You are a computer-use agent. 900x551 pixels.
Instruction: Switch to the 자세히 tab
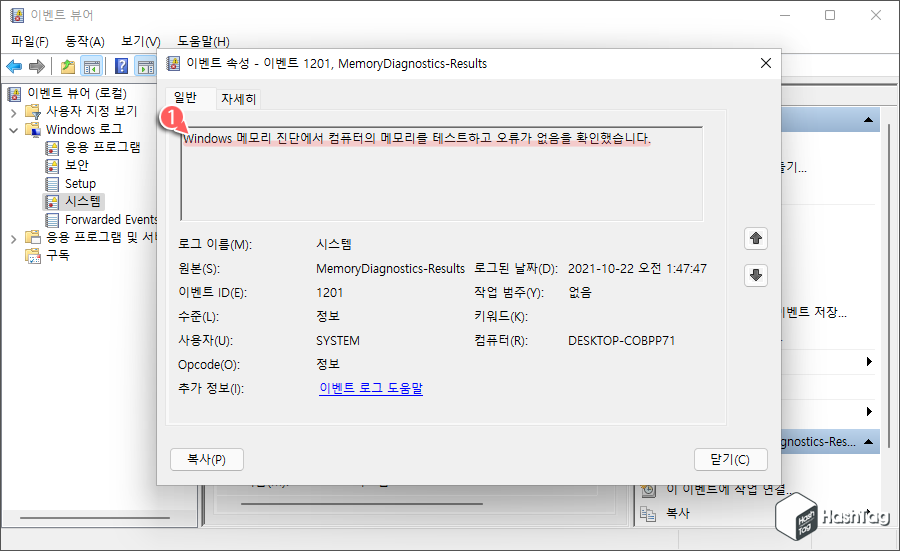(238, 99)
